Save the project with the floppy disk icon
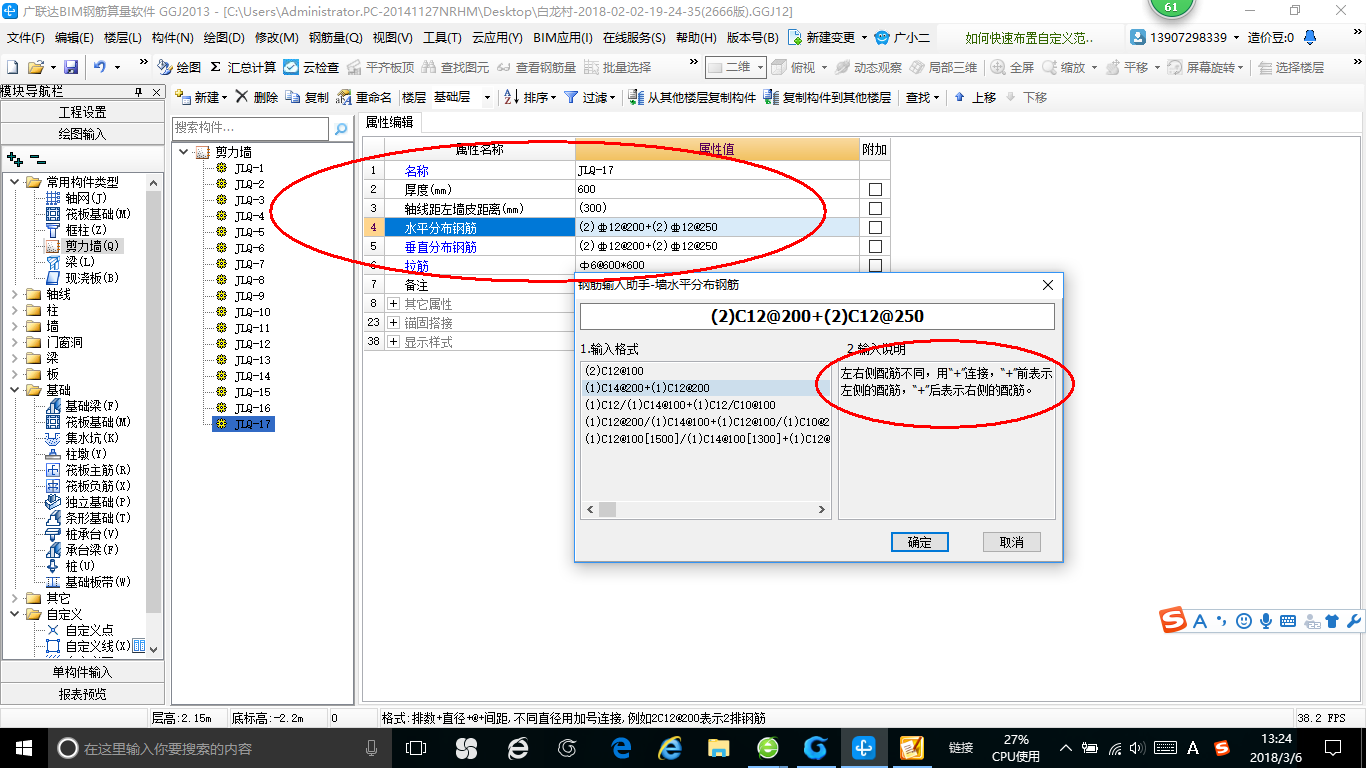Image resolution: width=1366 pixels, height=768 pixels. pos(71,67)
